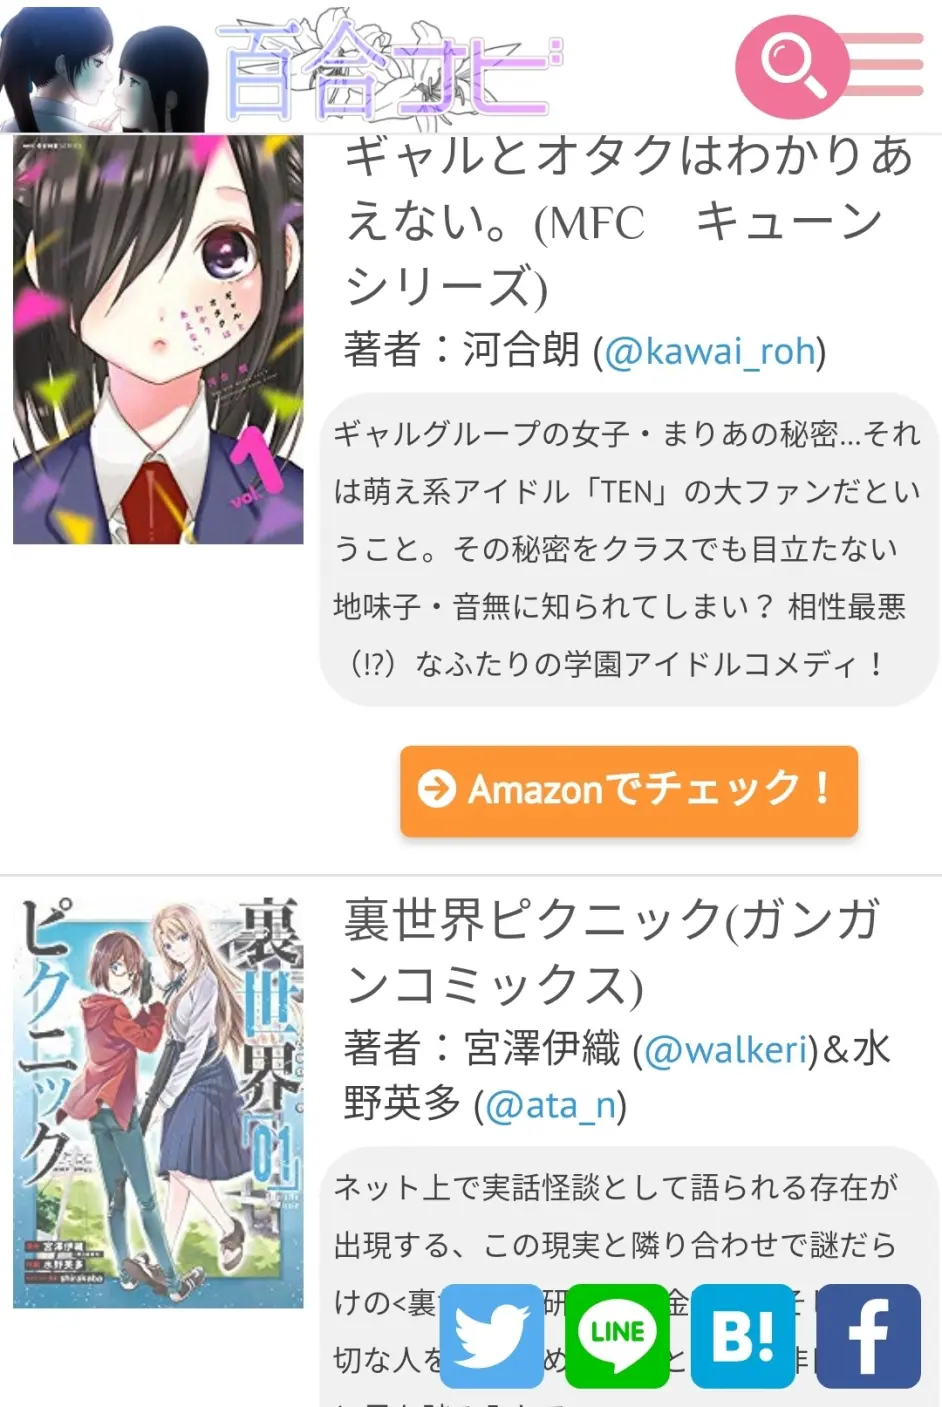942x1407 pixels.
Task: Open ギャルとオタクはわかりあえない cover image
Action: click(x=158, y=340)
